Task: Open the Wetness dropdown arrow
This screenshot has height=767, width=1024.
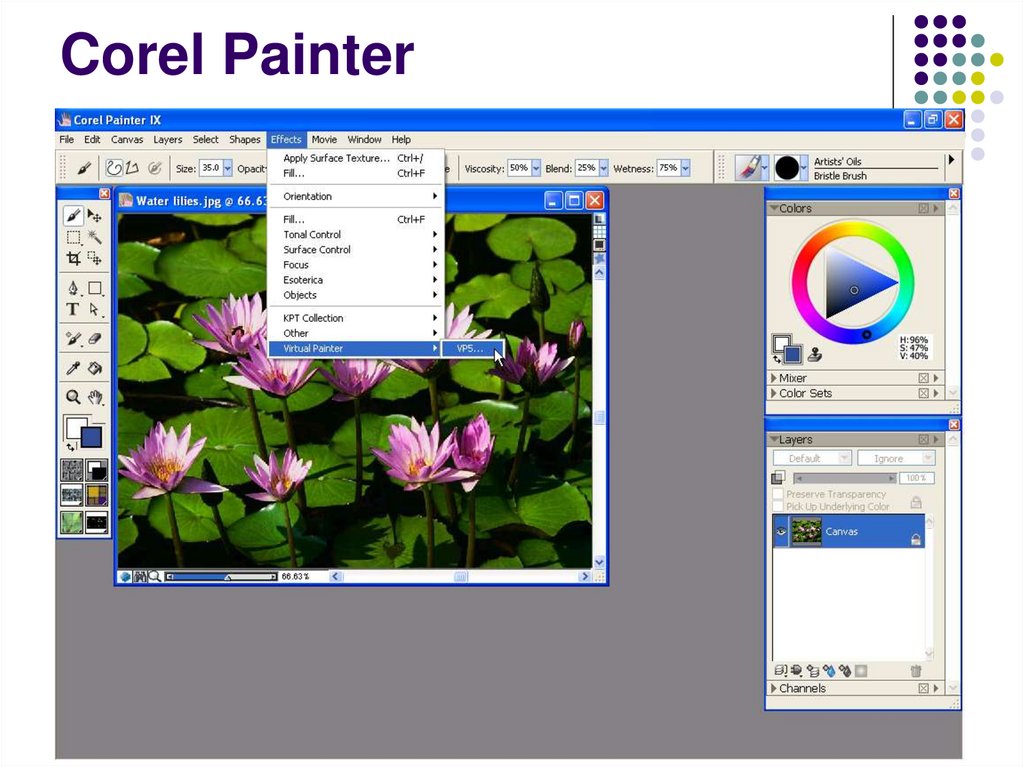Action: coord(686,169)
